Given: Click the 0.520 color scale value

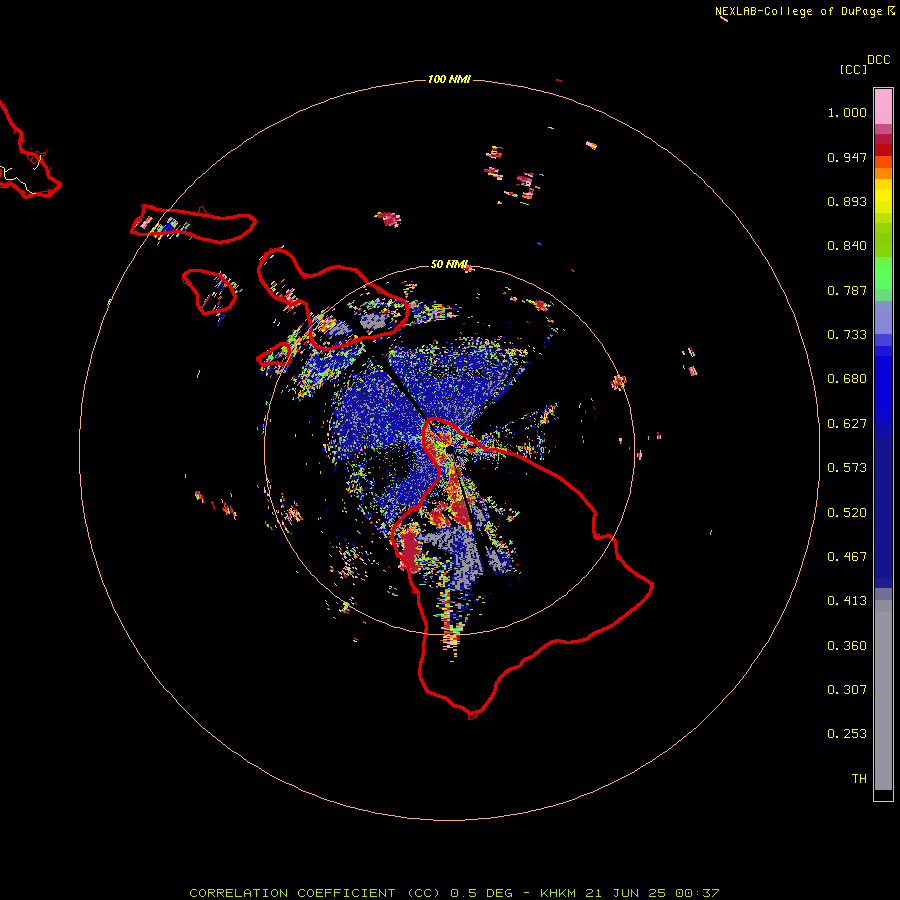Looking at the screenshot, I should [847, 513].
